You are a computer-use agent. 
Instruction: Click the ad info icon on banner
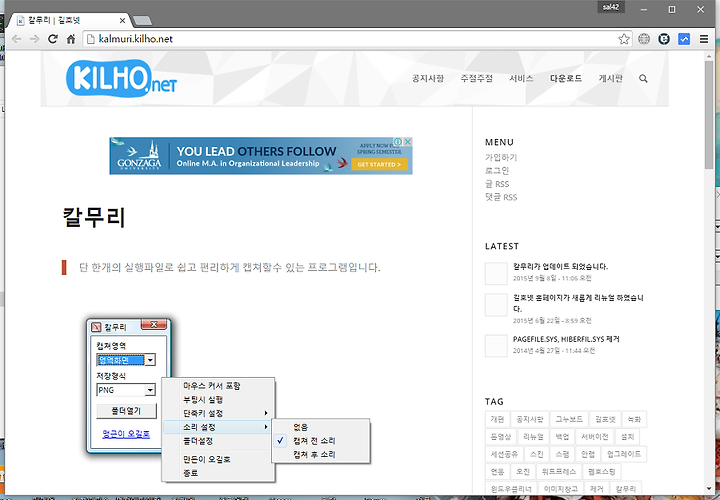(x=398, y=141)
